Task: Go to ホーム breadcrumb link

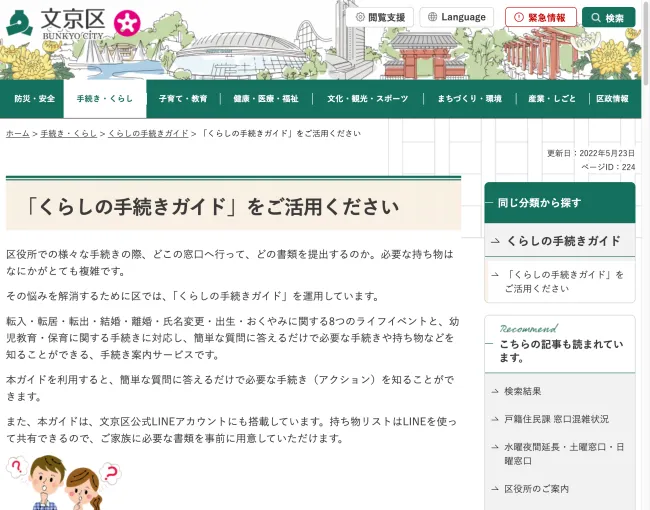Action: coord(18,134)
